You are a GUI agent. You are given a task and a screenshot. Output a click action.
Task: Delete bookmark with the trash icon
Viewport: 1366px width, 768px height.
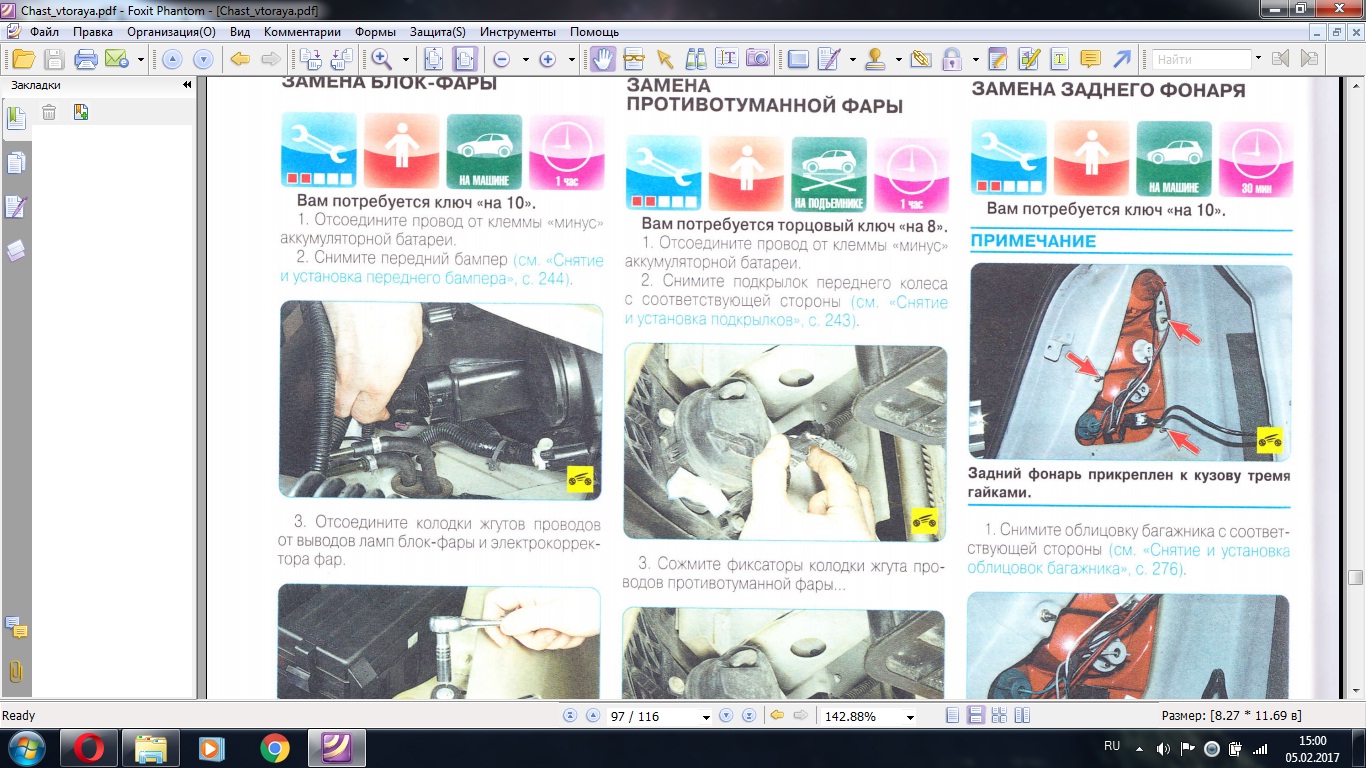tap(48, 112)
